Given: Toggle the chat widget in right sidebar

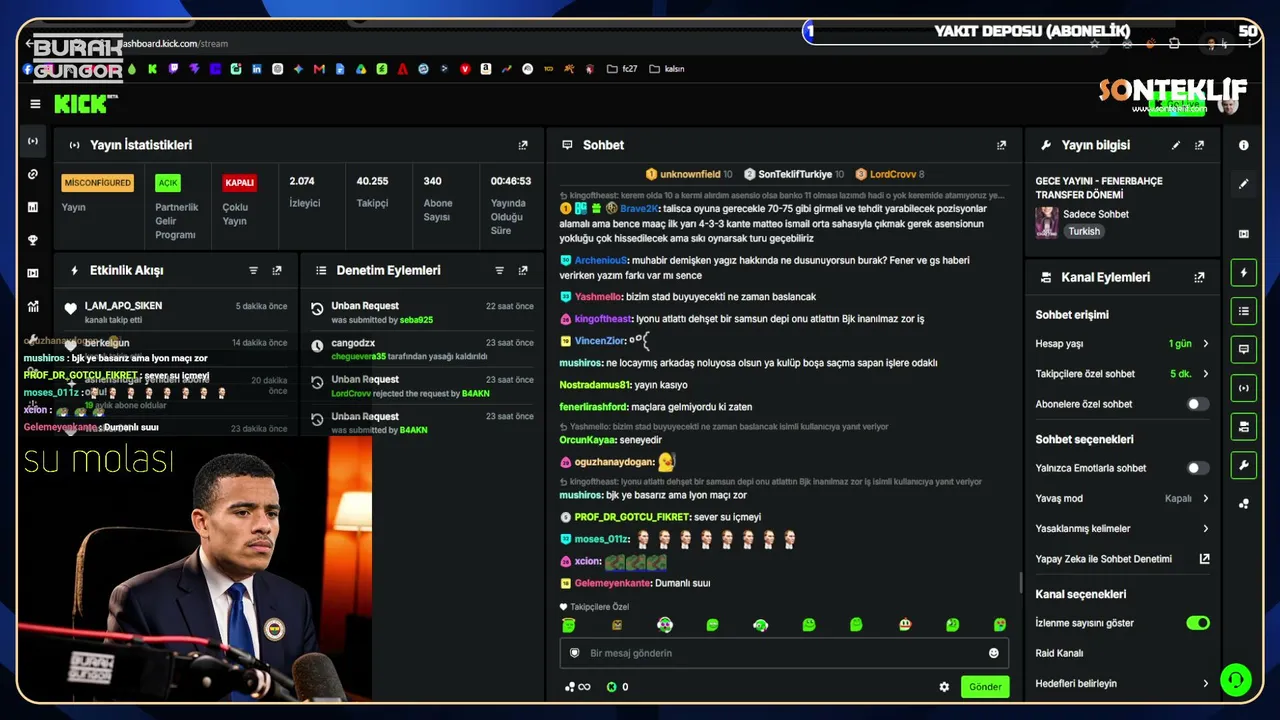Looking at the screenshot, I should pyautogui.click(x=1244, y=349).
